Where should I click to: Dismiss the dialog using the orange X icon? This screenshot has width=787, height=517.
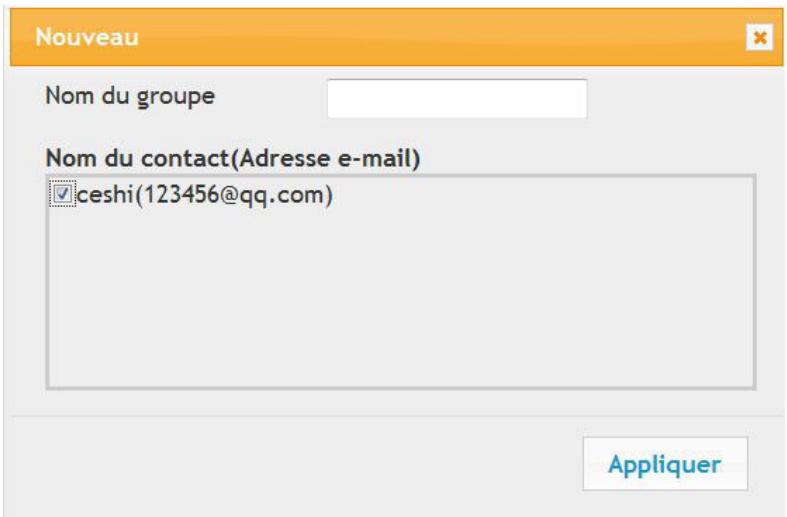pyautogui.click(x=760, y=38)
